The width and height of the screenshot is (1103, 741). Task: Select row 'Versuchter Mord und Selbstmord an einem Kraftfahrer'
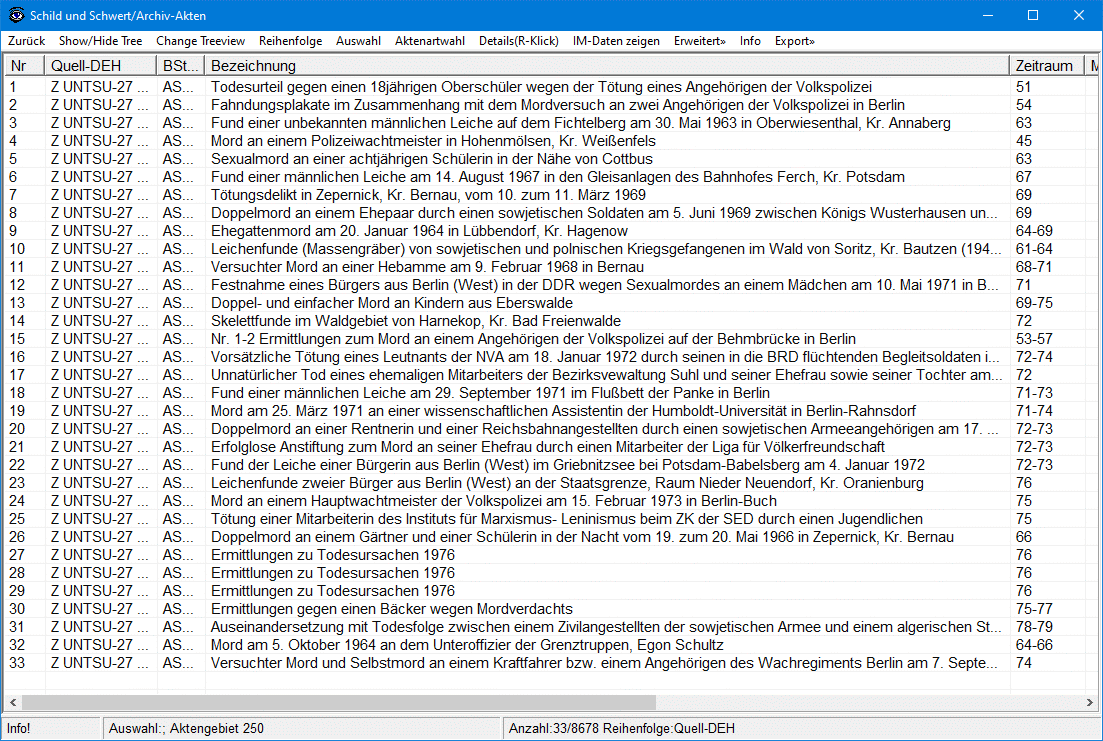pos(550,663)
